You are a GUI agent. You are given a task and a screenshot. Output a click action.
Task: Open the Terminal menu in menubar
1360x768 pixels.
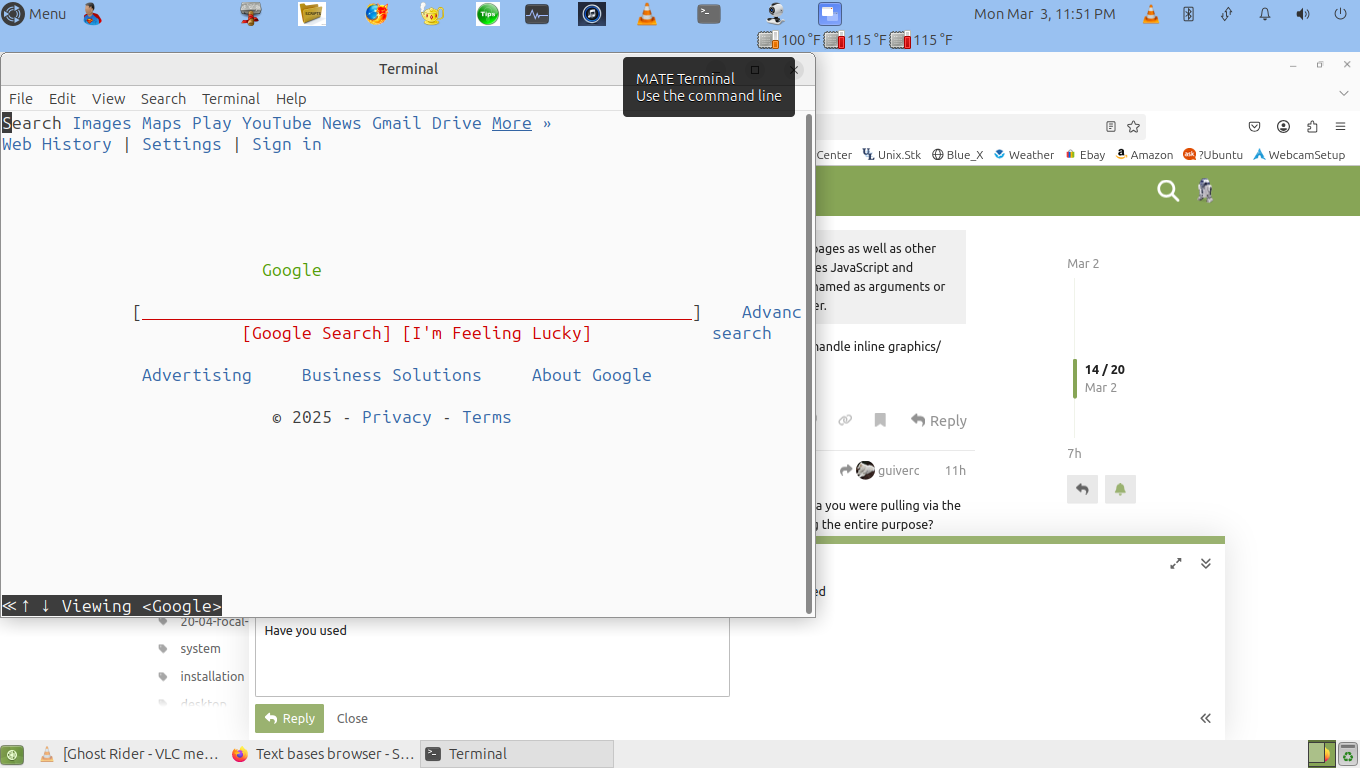pos(231,98)
